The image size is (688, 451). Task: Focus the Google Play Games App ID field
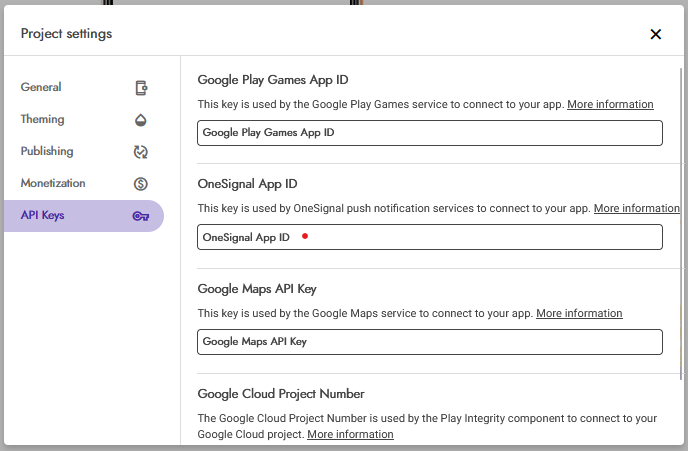click(430, 133)
